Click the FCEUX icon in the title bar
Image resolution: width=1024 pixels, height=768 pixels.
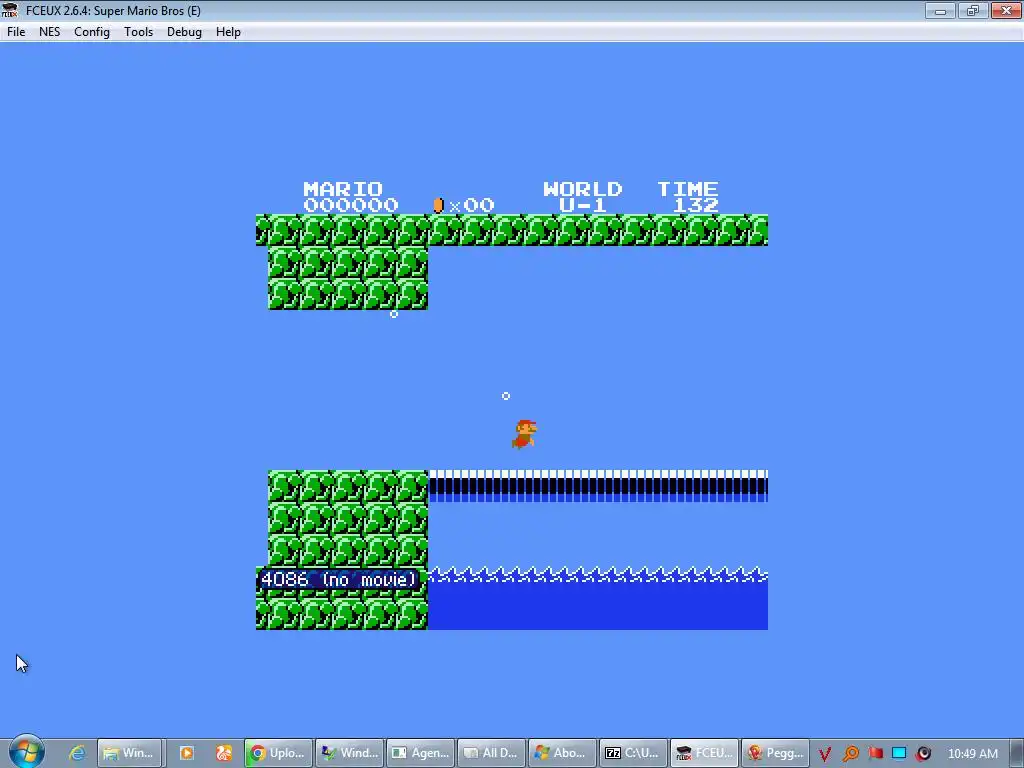10,10
